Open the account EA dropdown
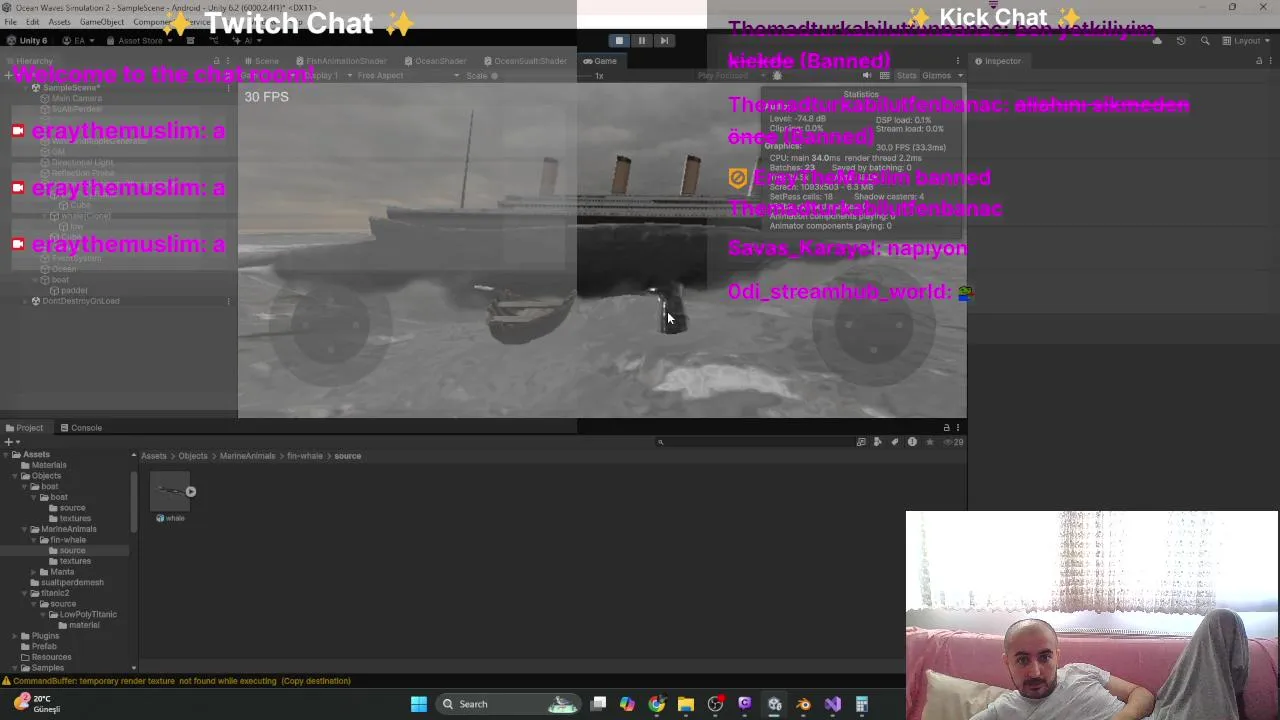The image size is (1280, 720). [x=79, y=41]
